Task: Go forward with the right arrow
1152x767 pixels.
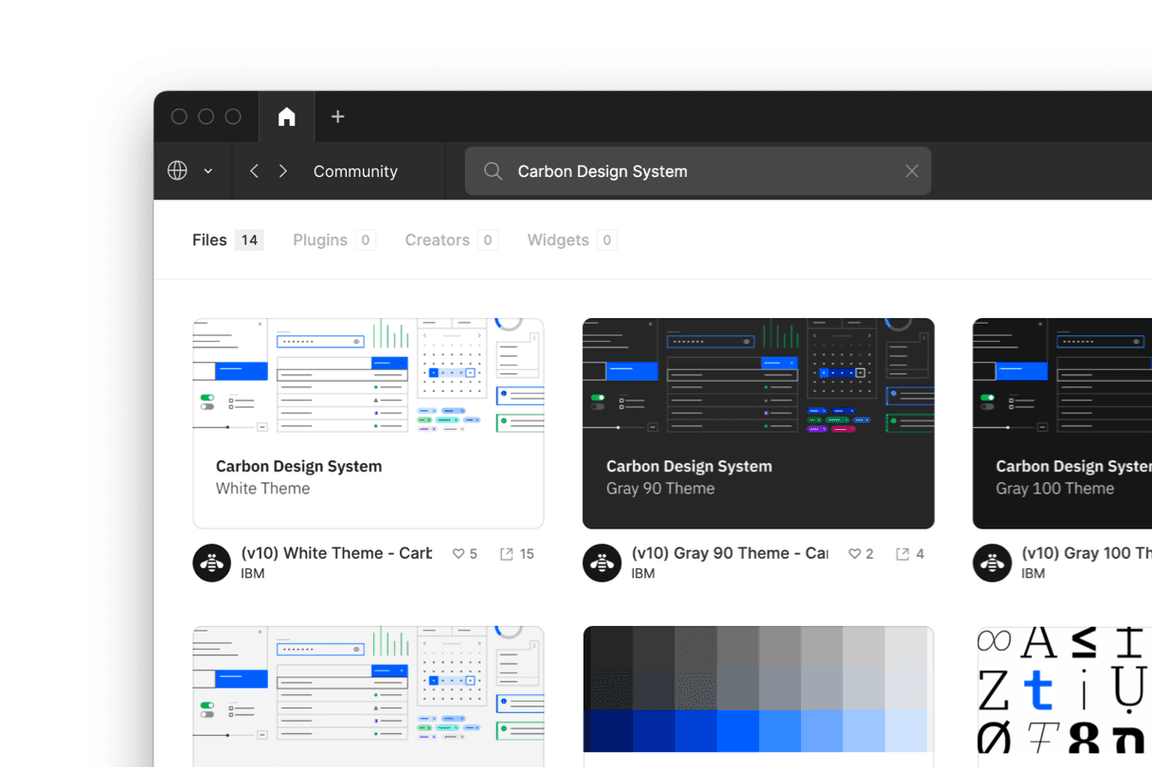Action: [x=283, y=171]
